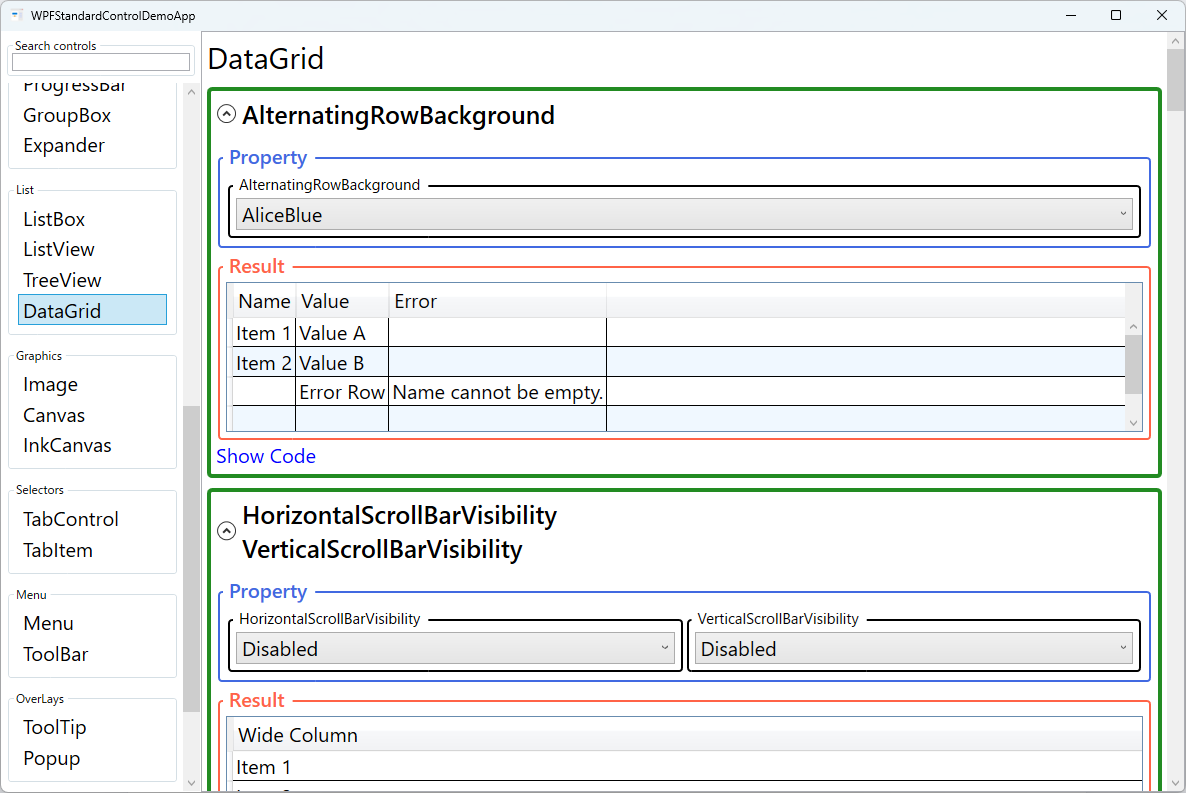Select ToolTip in the OverLays group
This screenshot has width=1186, height=793.
[55, 727]
